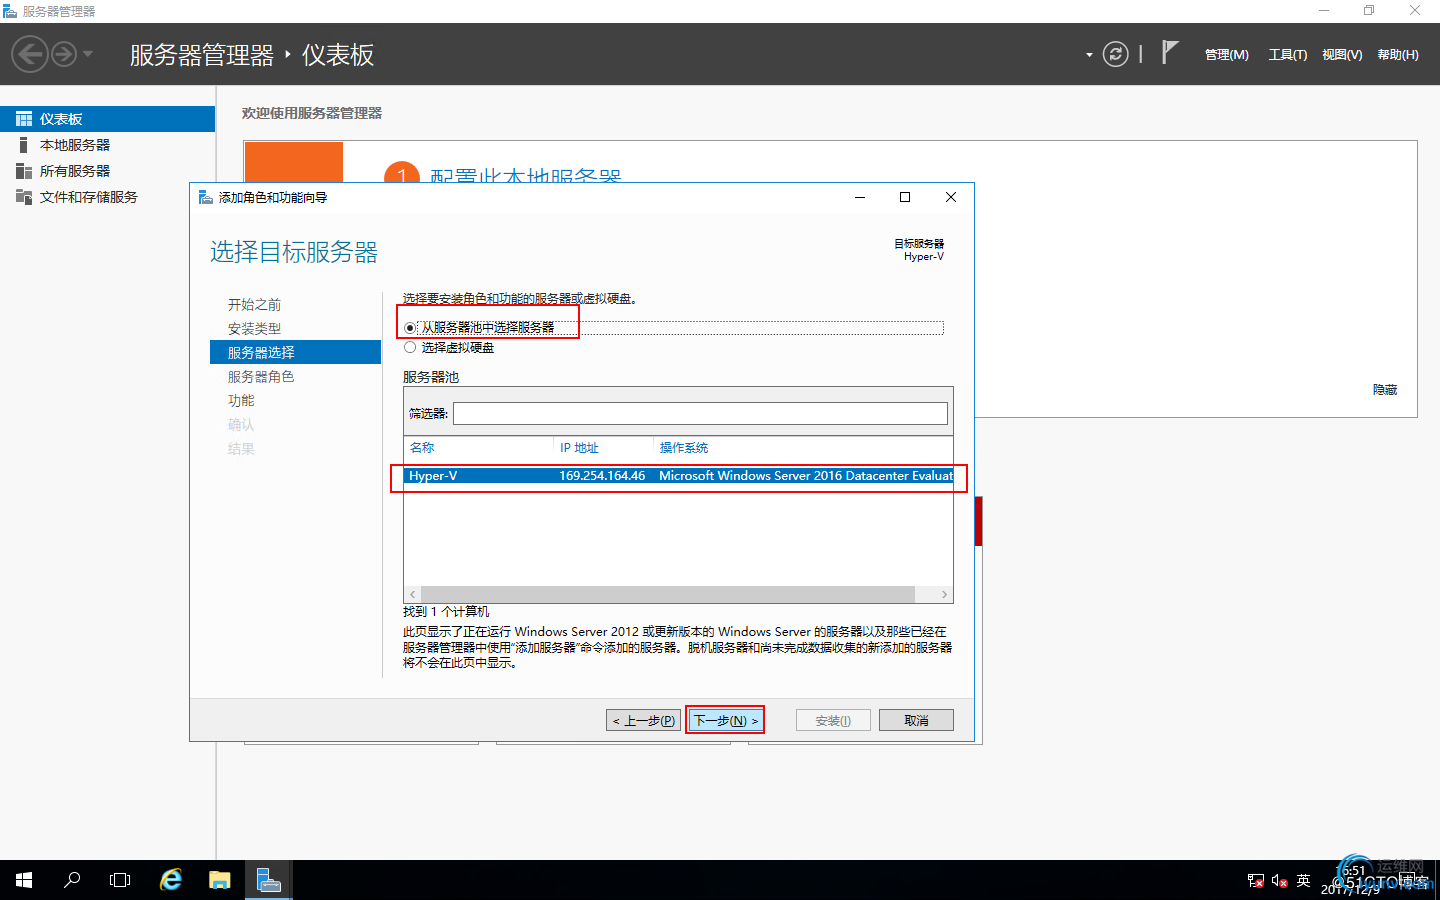
Task: Click the 文件和存储服务 icon in sidebar
Action: coord(24,197)
